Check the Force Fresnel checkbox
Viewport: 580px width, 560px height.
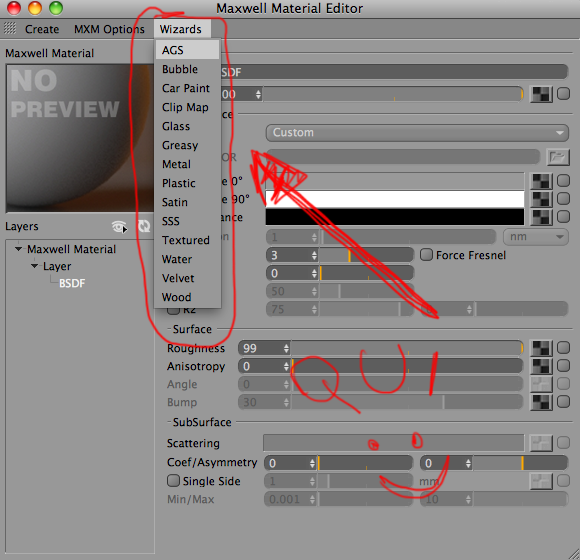426,254
